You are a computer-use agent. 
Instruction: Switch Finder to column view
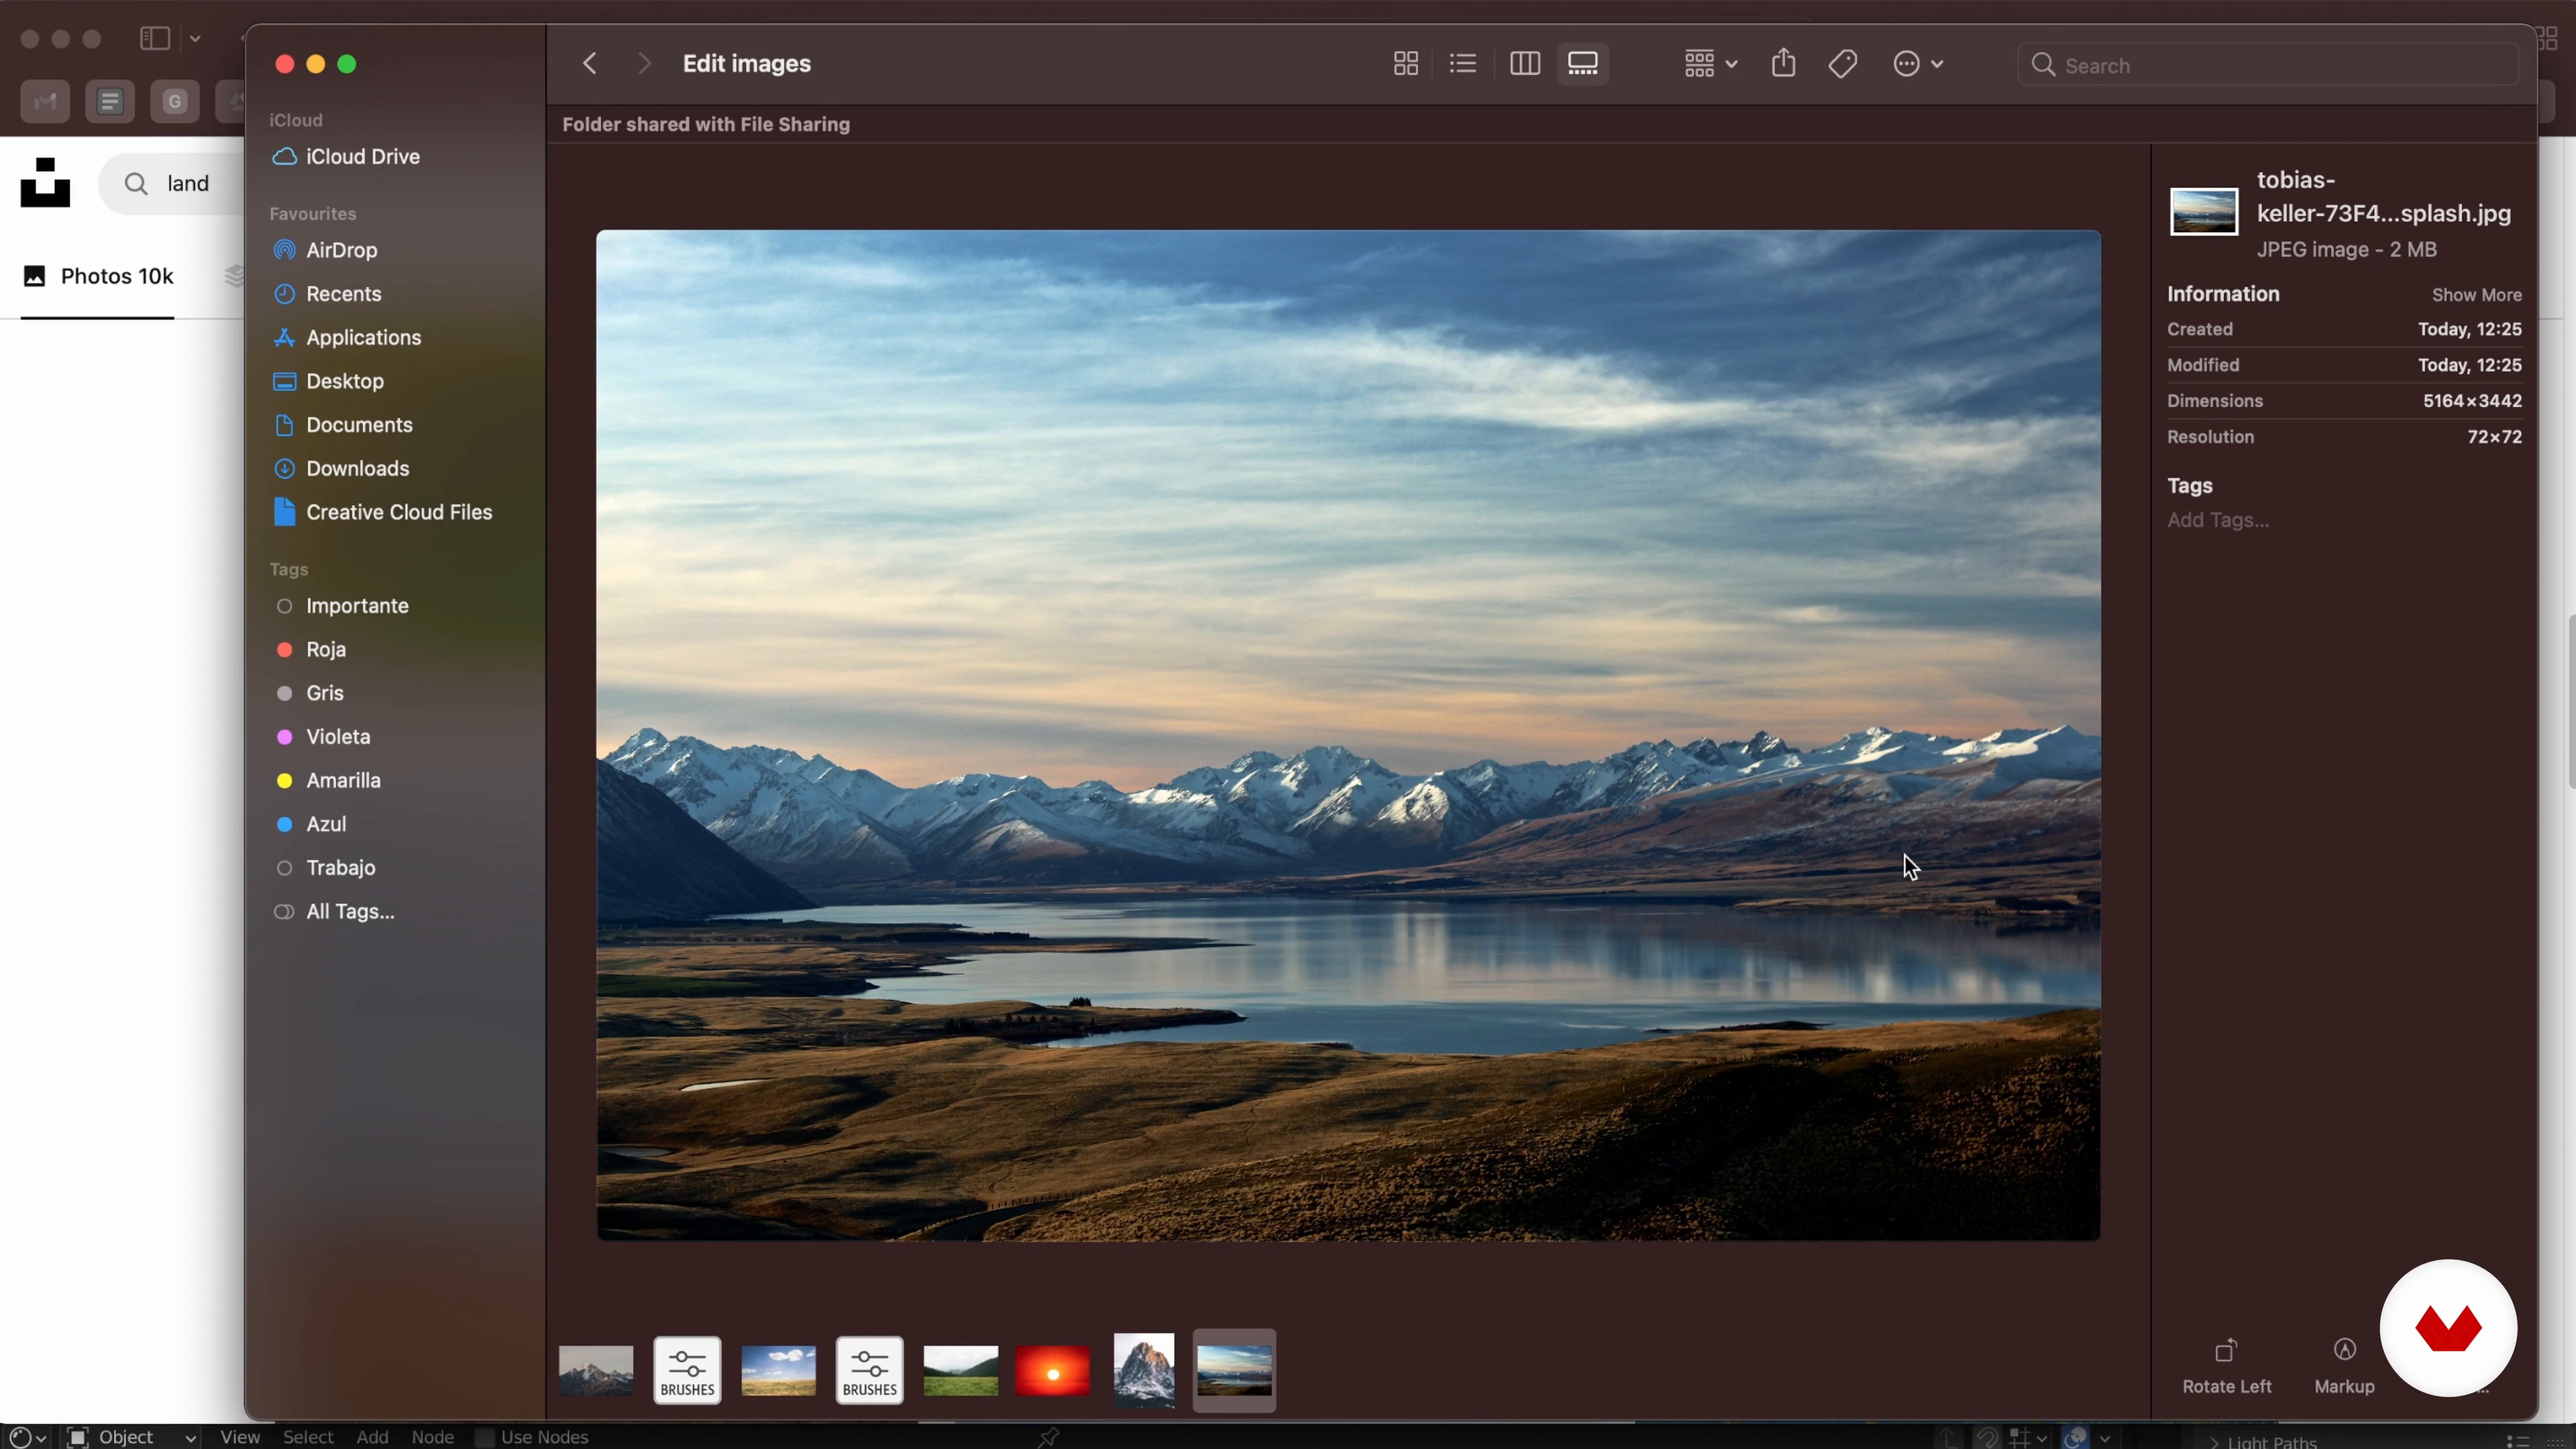coord(1524,64)
